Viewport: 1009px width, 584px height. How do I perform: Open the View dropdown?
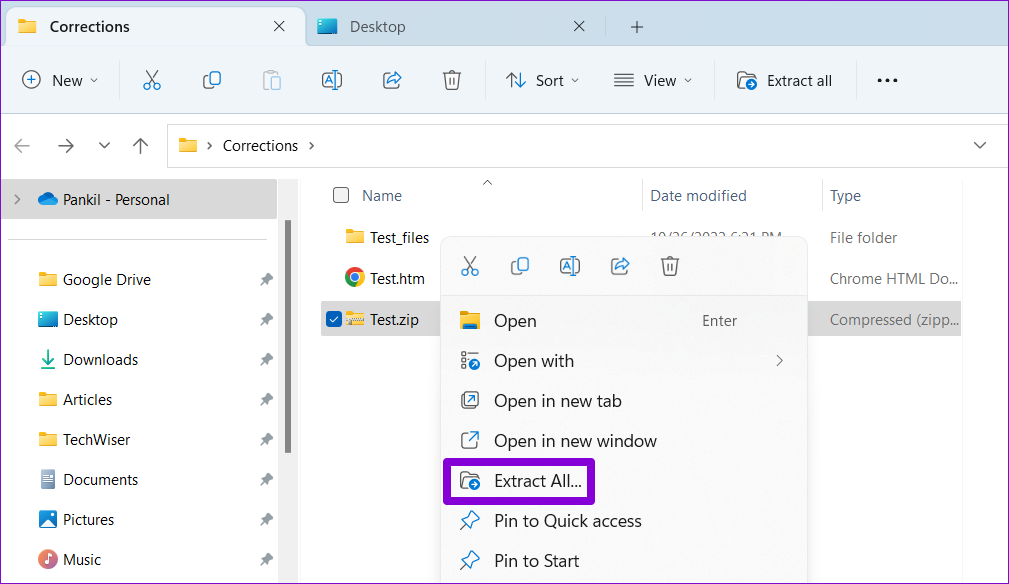(653, 80)
